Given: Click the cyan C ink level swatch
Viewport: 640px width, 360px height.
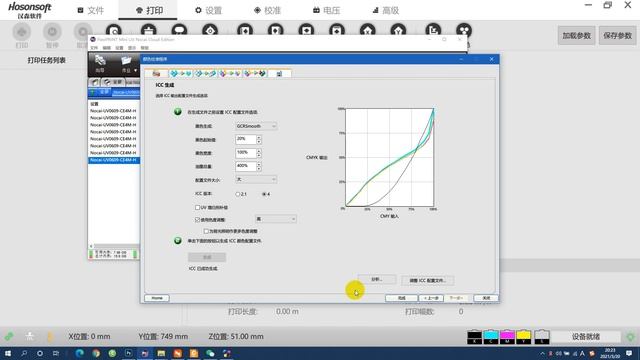Looking at the screenshot, I should 491,337.
